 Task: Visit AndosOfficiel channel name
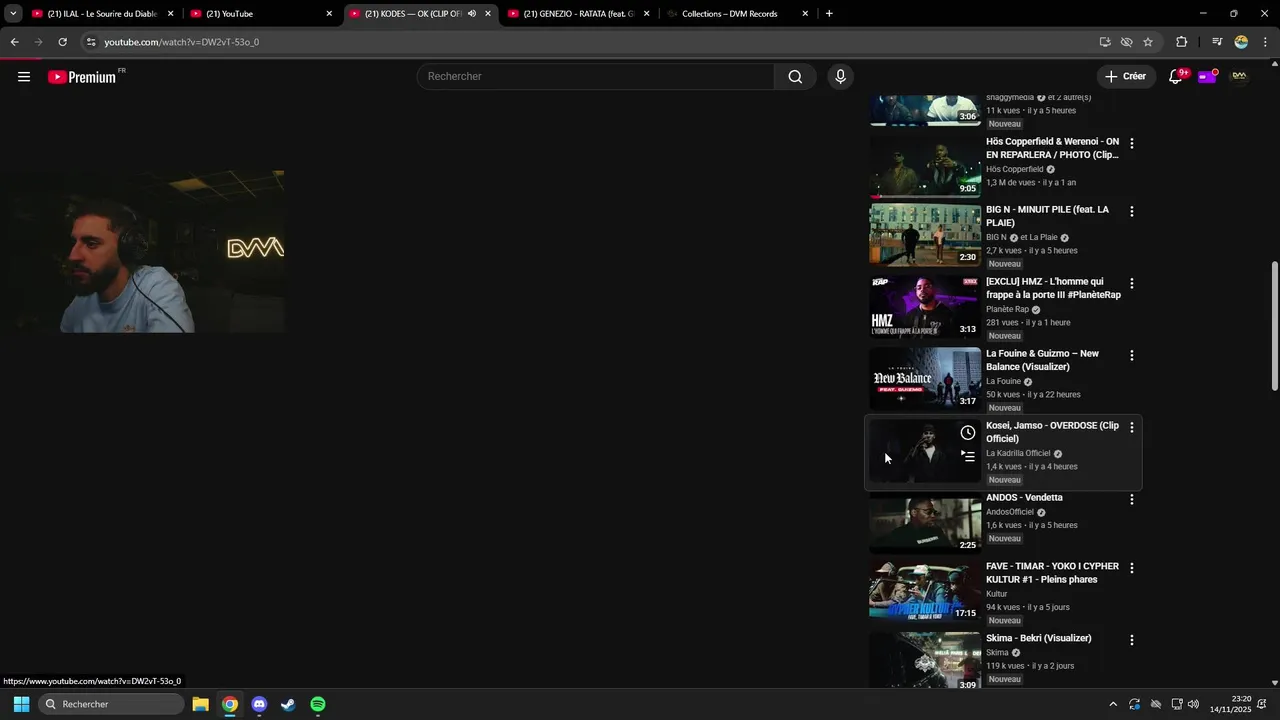point(1010,512)
